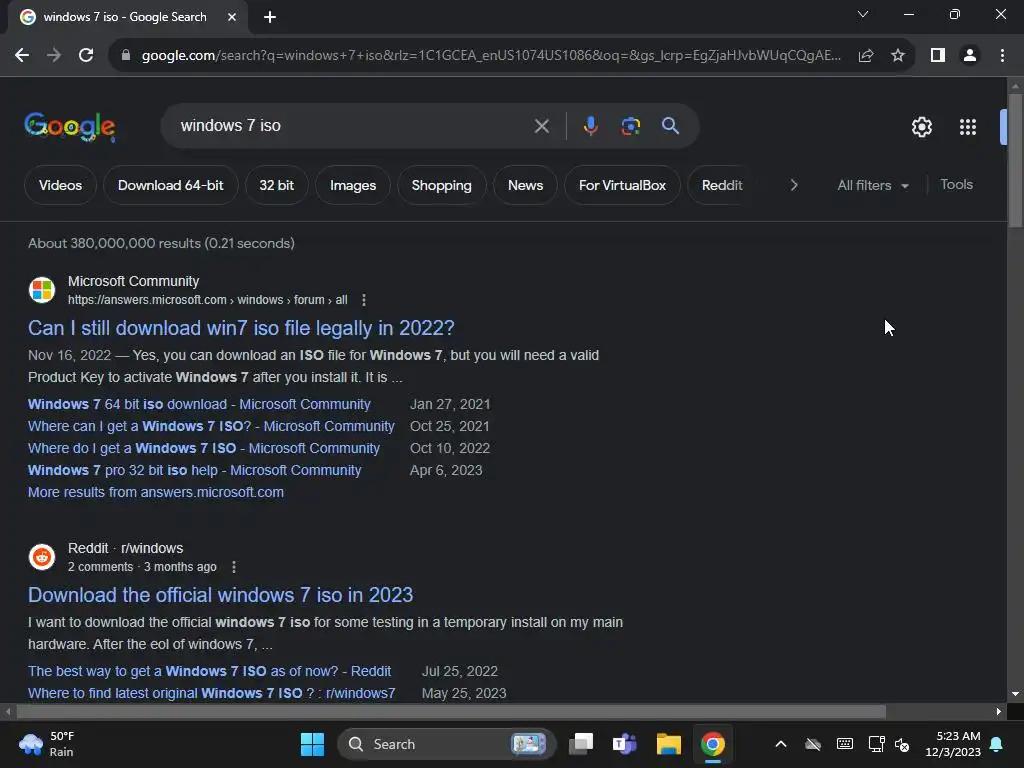Open notifications bell in system tray
The width and height of the screenshot is (1024, 768).
(x=997, y=744)
